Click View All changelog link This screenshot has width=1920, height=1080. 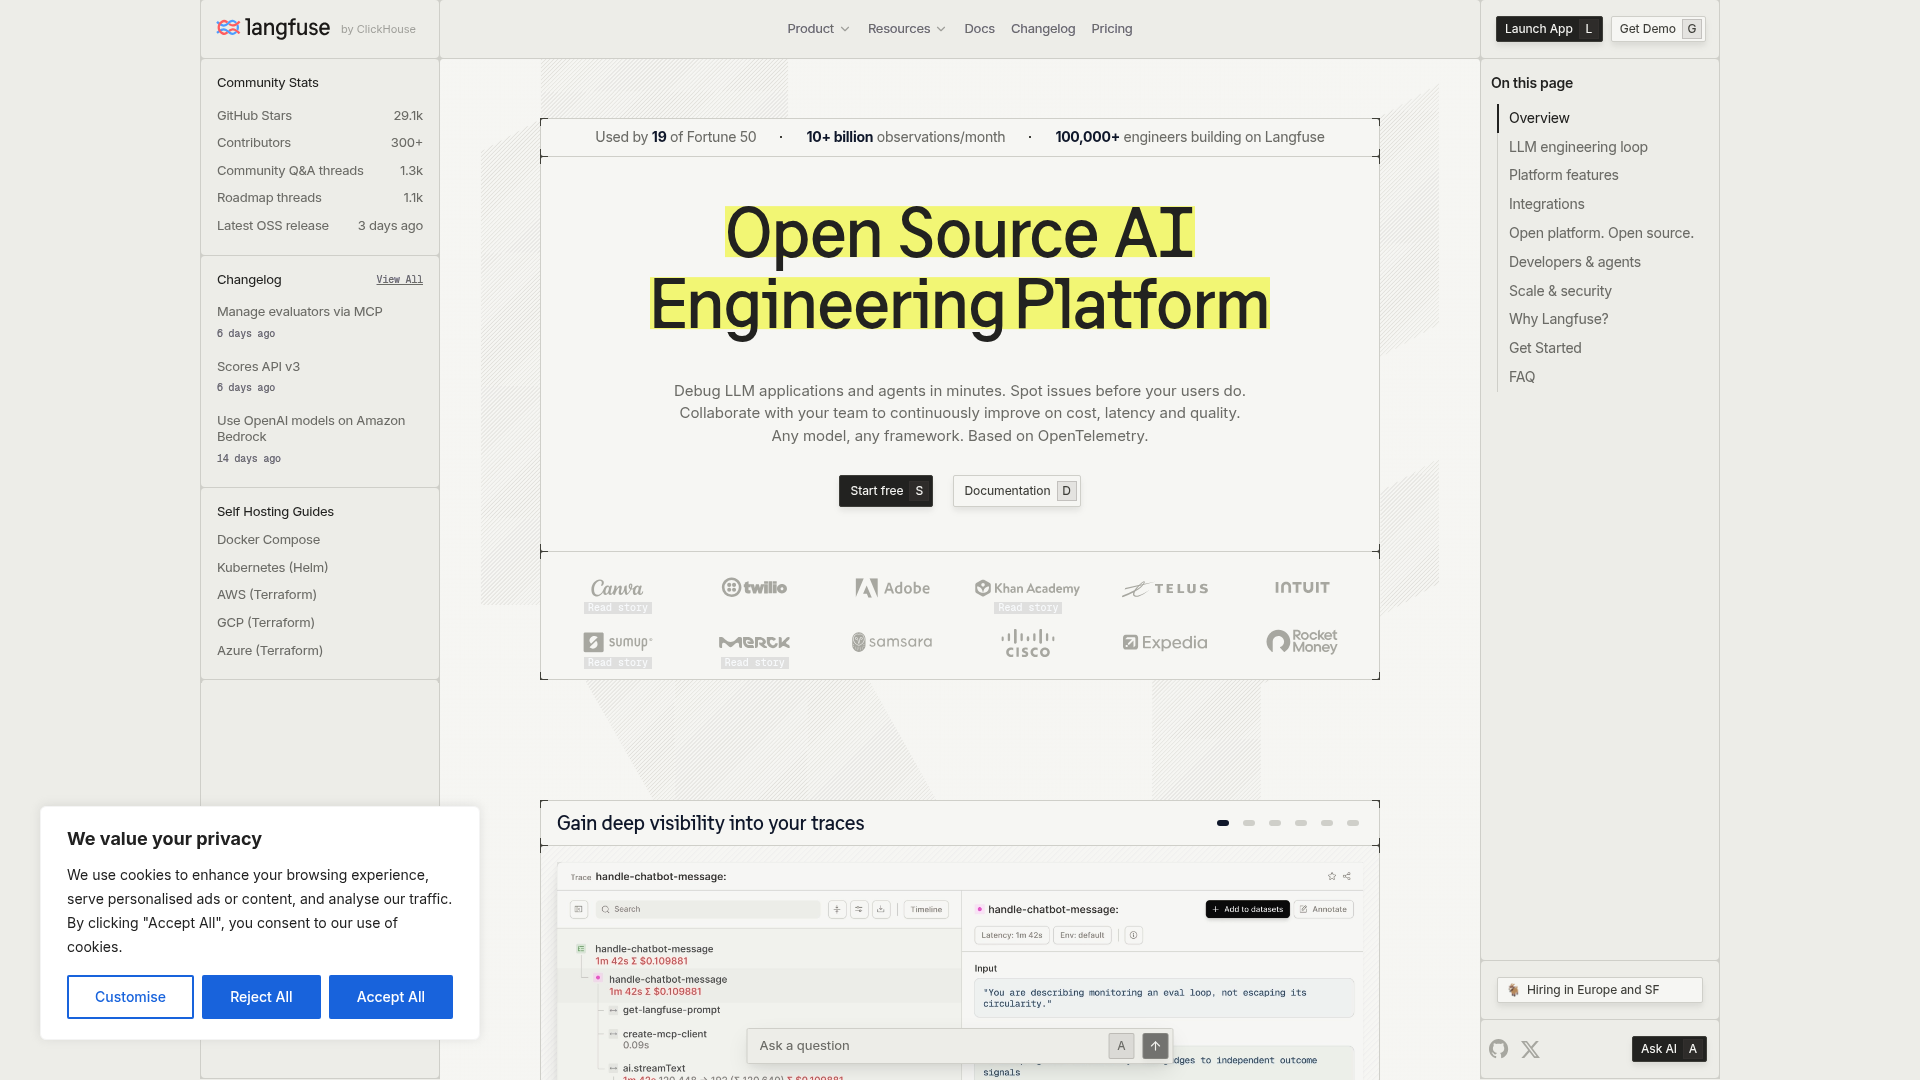click(x=399, y=280)
